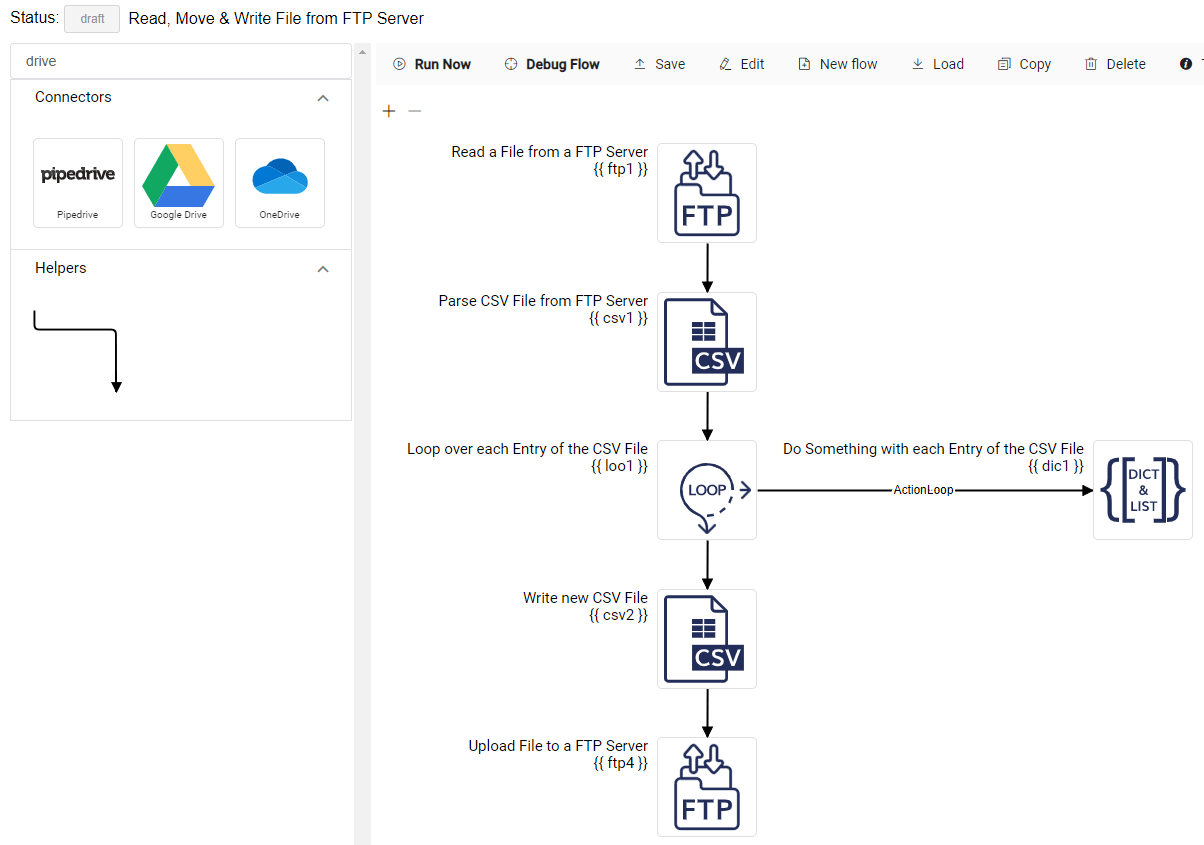Click the new-file icon beside New flow
The height and width of the screenshot is (845, 1204).
pyautogui.click(x=804, y=64)
